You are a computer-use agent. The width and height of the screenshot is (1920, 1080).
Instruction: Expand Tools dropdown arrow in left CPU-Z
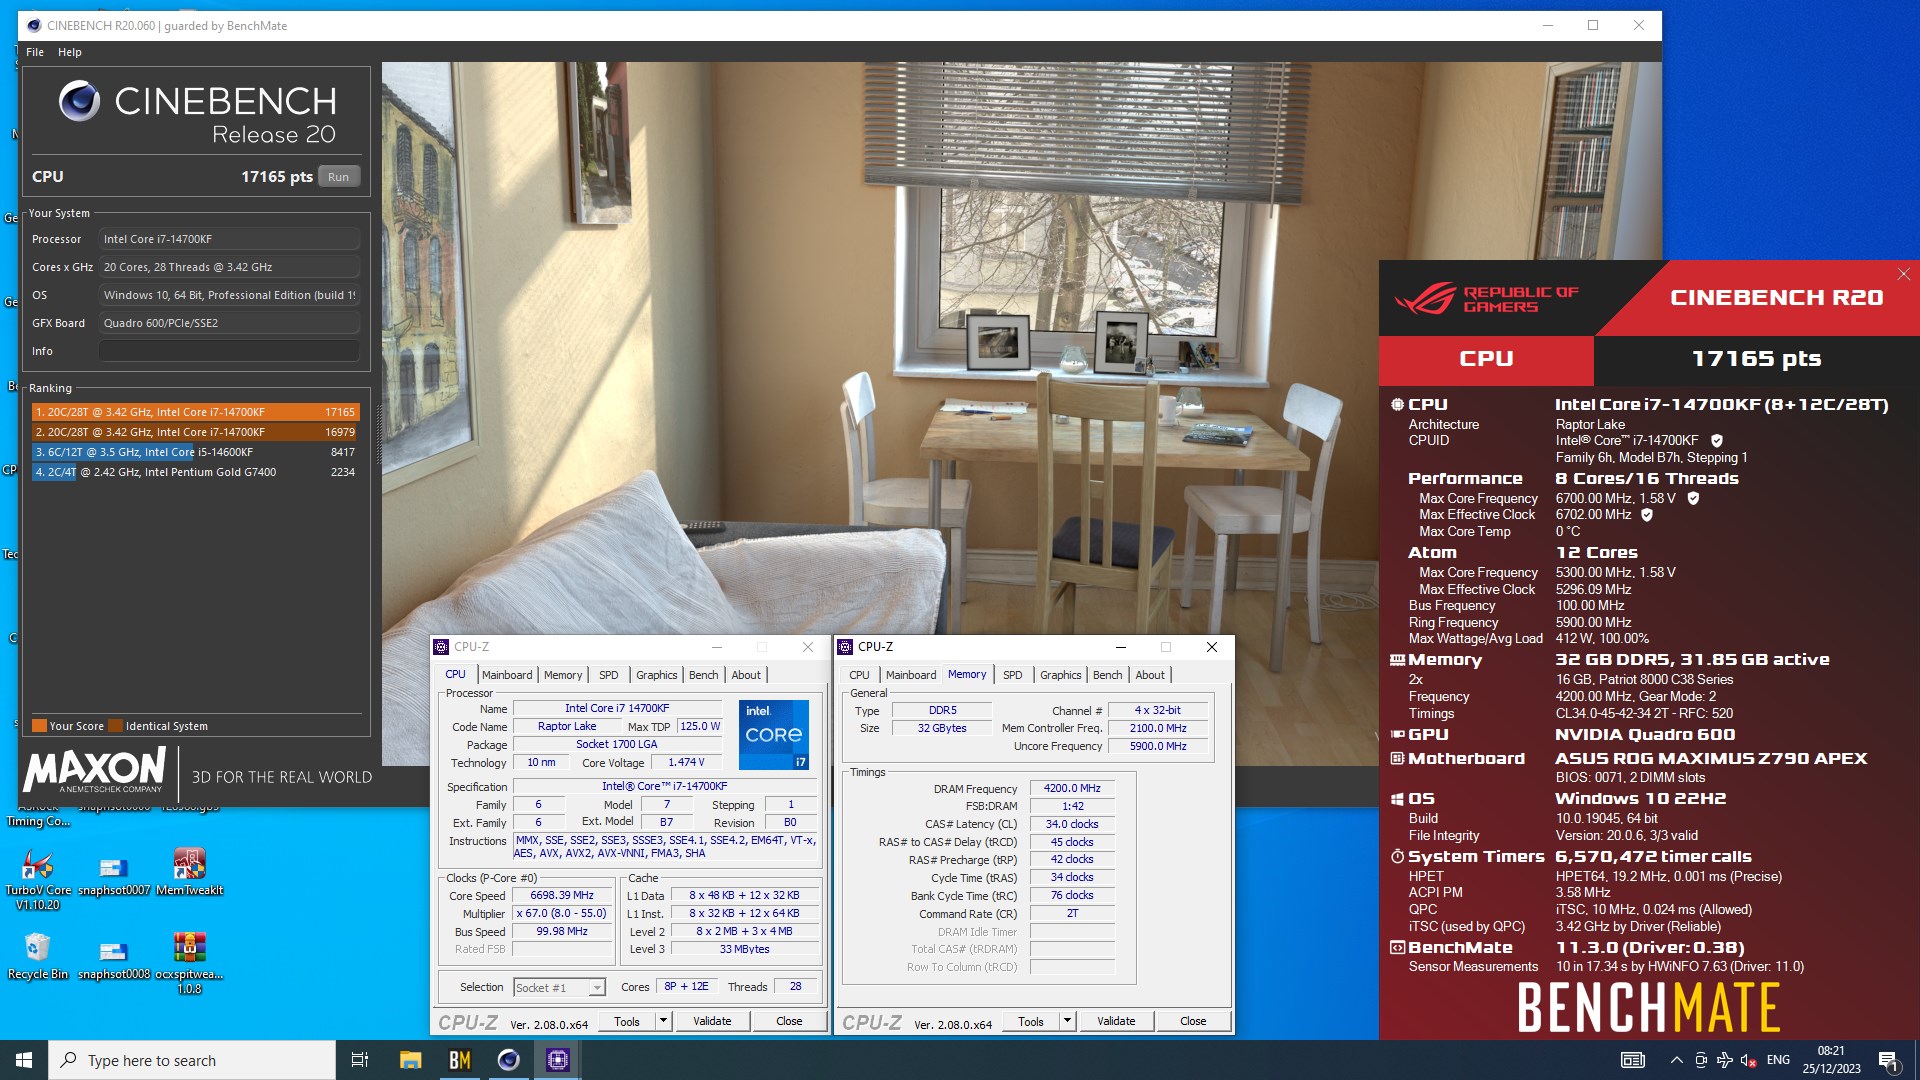click(x=663, y=1021)
